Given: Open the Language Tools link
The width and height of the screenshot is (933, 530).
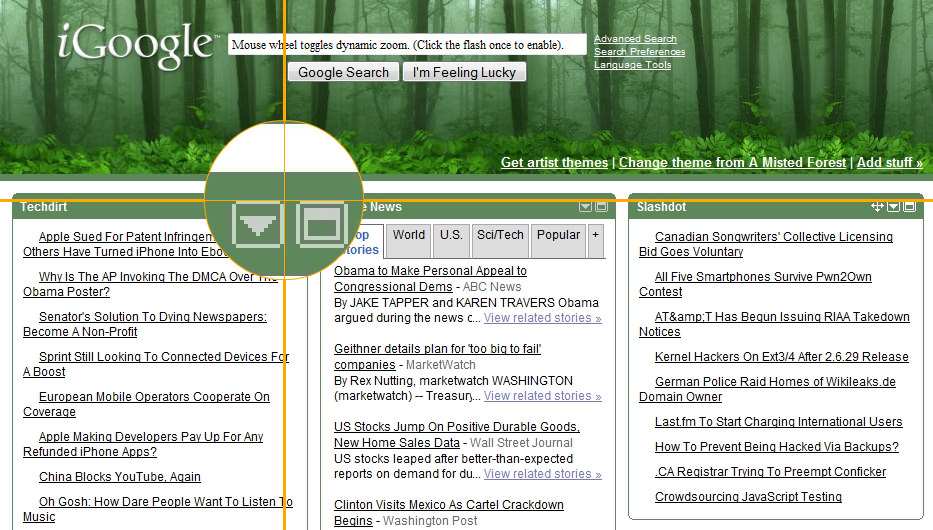Looking at the screenshot, I should (632, 65).
